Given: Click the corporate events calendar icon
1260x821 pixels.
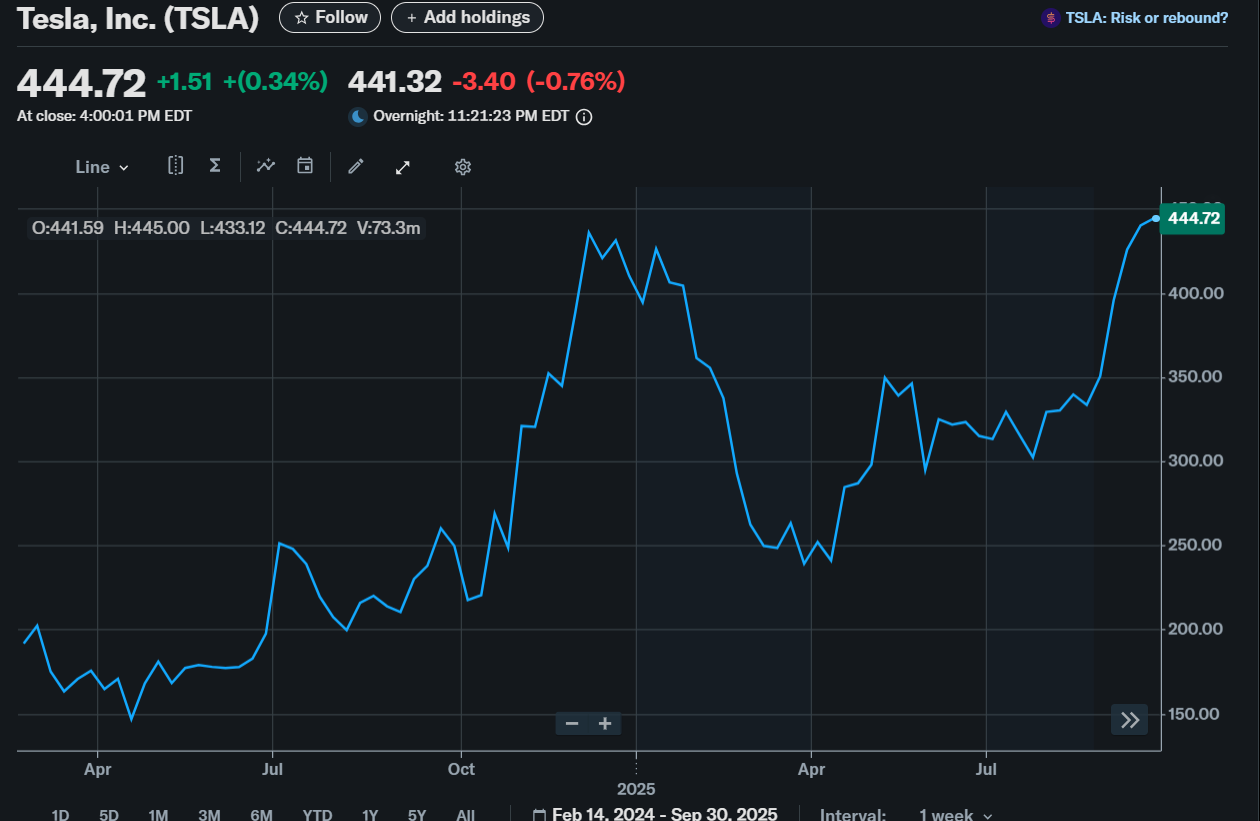Looking at the screenshot, I should click(x=305, y=166).
